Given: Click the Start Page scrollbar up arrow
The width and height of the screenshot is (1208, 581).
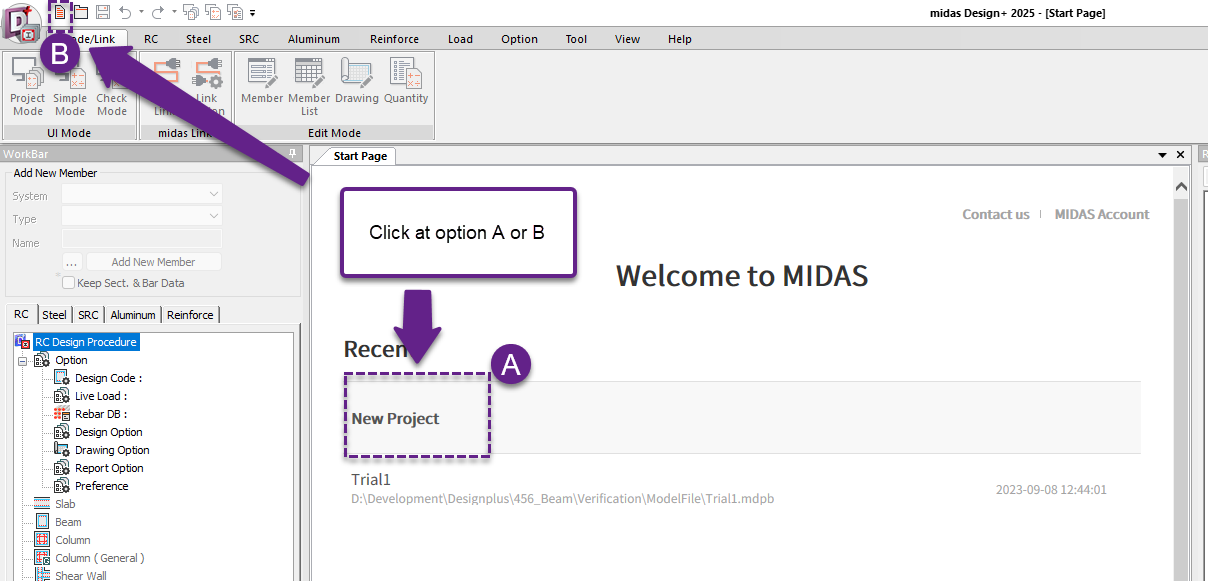Looking at the screenshot, I should (x=1180, y=187).
